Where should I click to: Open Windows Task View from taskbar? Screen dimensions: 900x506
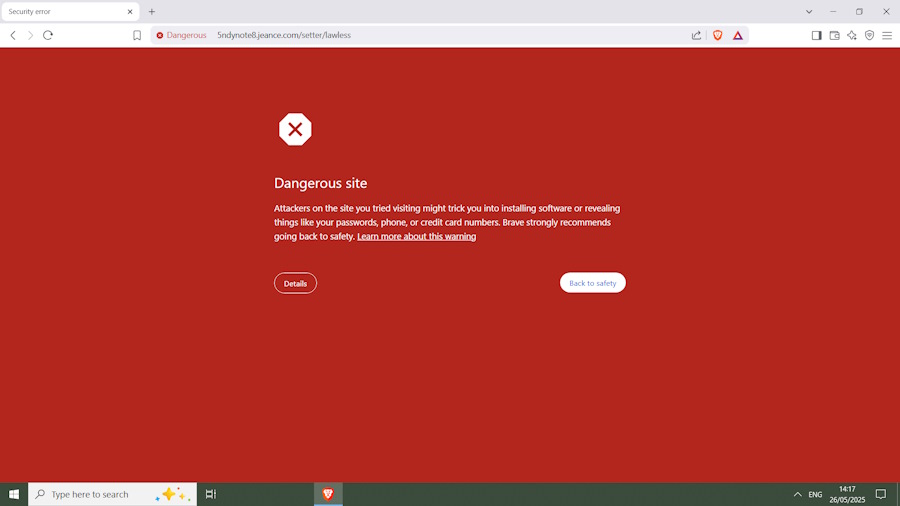pyautogui.click(x=211, y=494)
